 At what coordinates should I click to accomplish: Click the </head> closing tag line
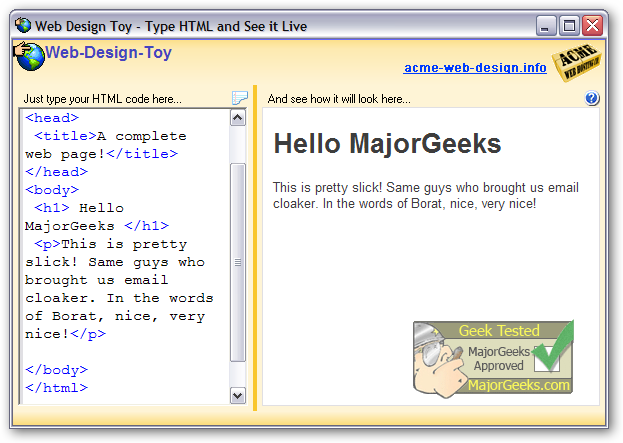tap(56, 172)
